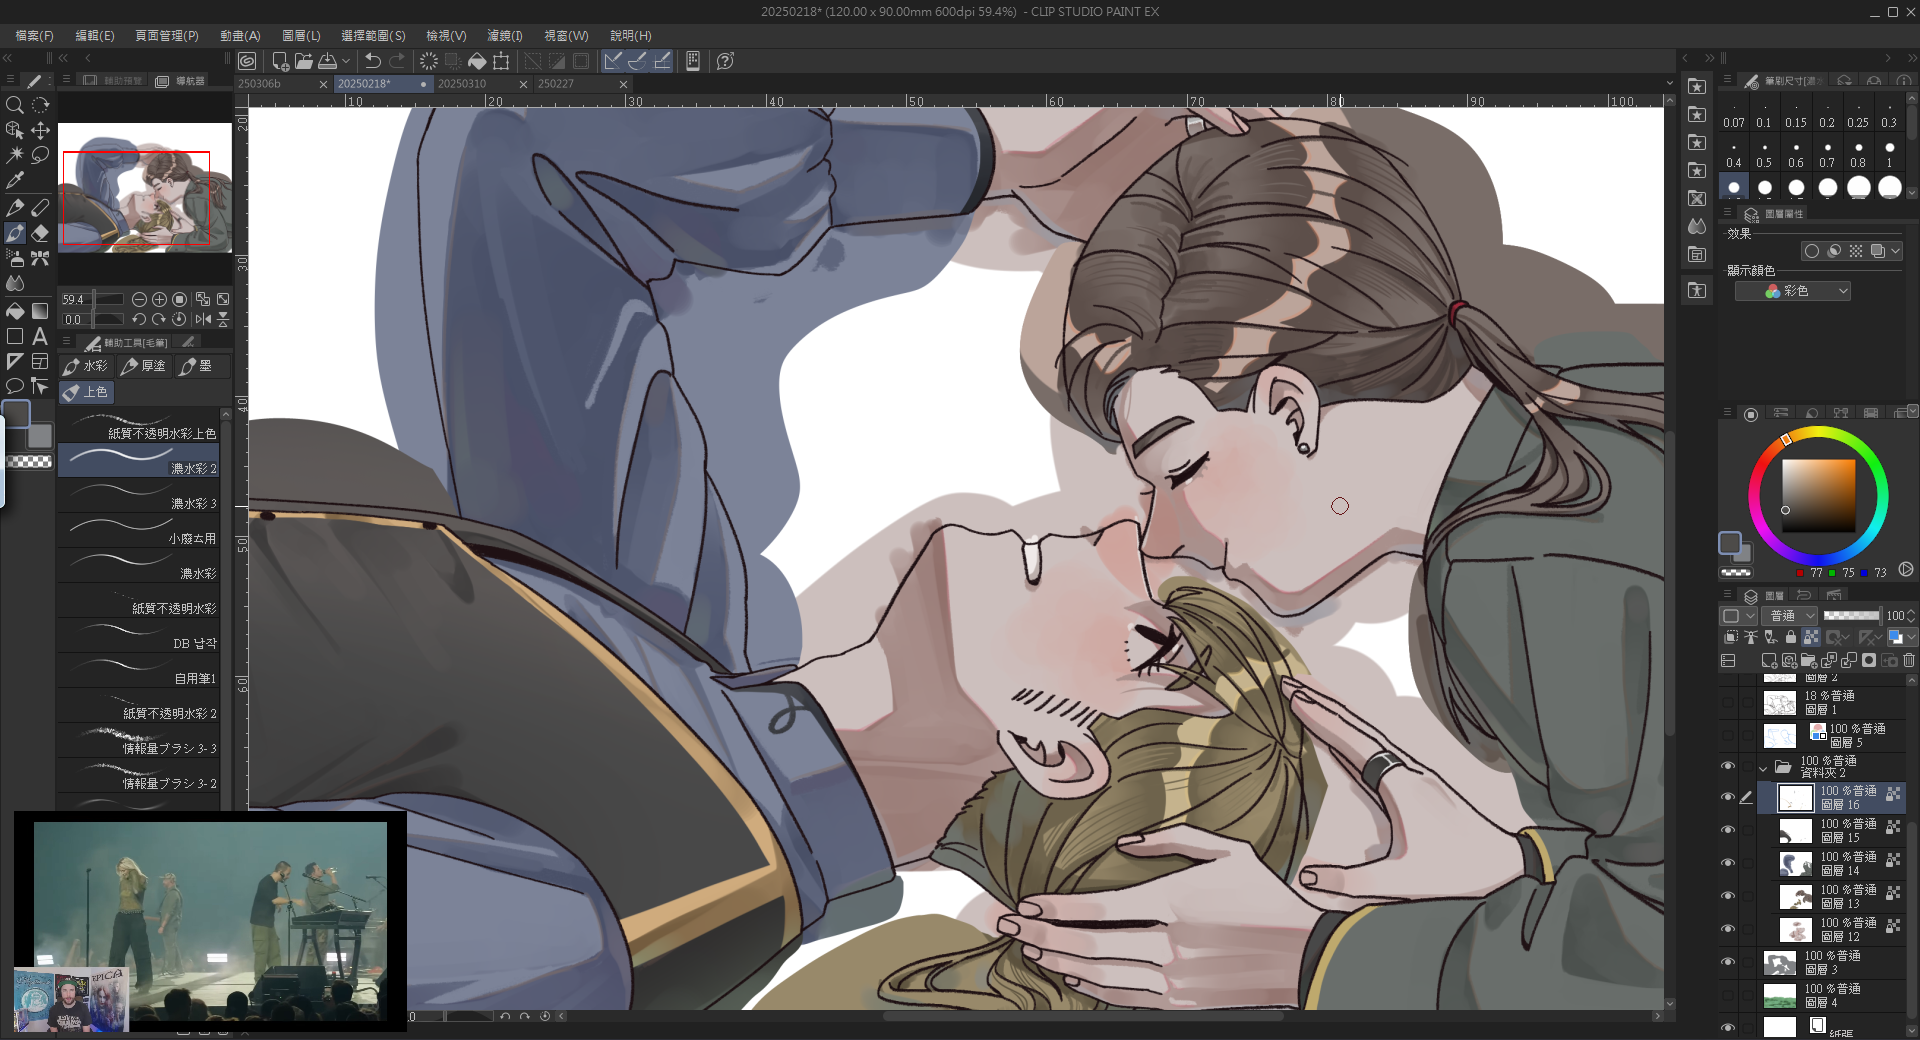This screenshot has width=1920, height=1040.
Task: Show hidden layer 圖層 5
Action: click(x=1727, y=735)
